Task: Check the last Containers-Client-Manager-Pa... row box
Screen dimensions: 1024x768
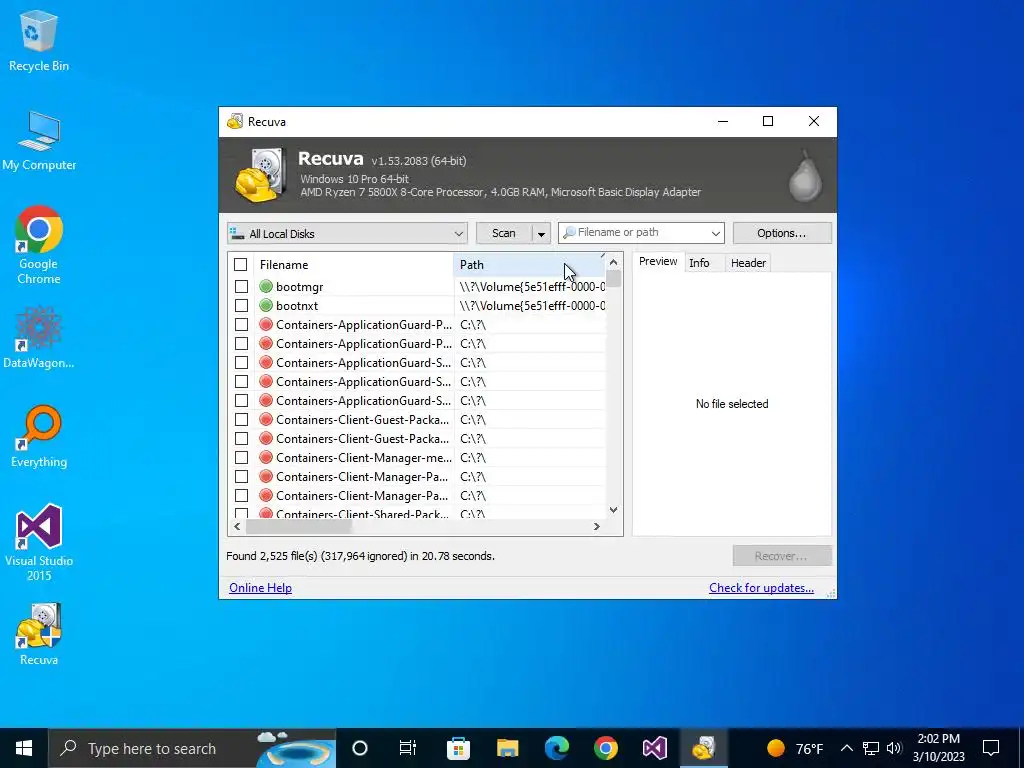Action: pyautogui.click(x=241, y=495)
